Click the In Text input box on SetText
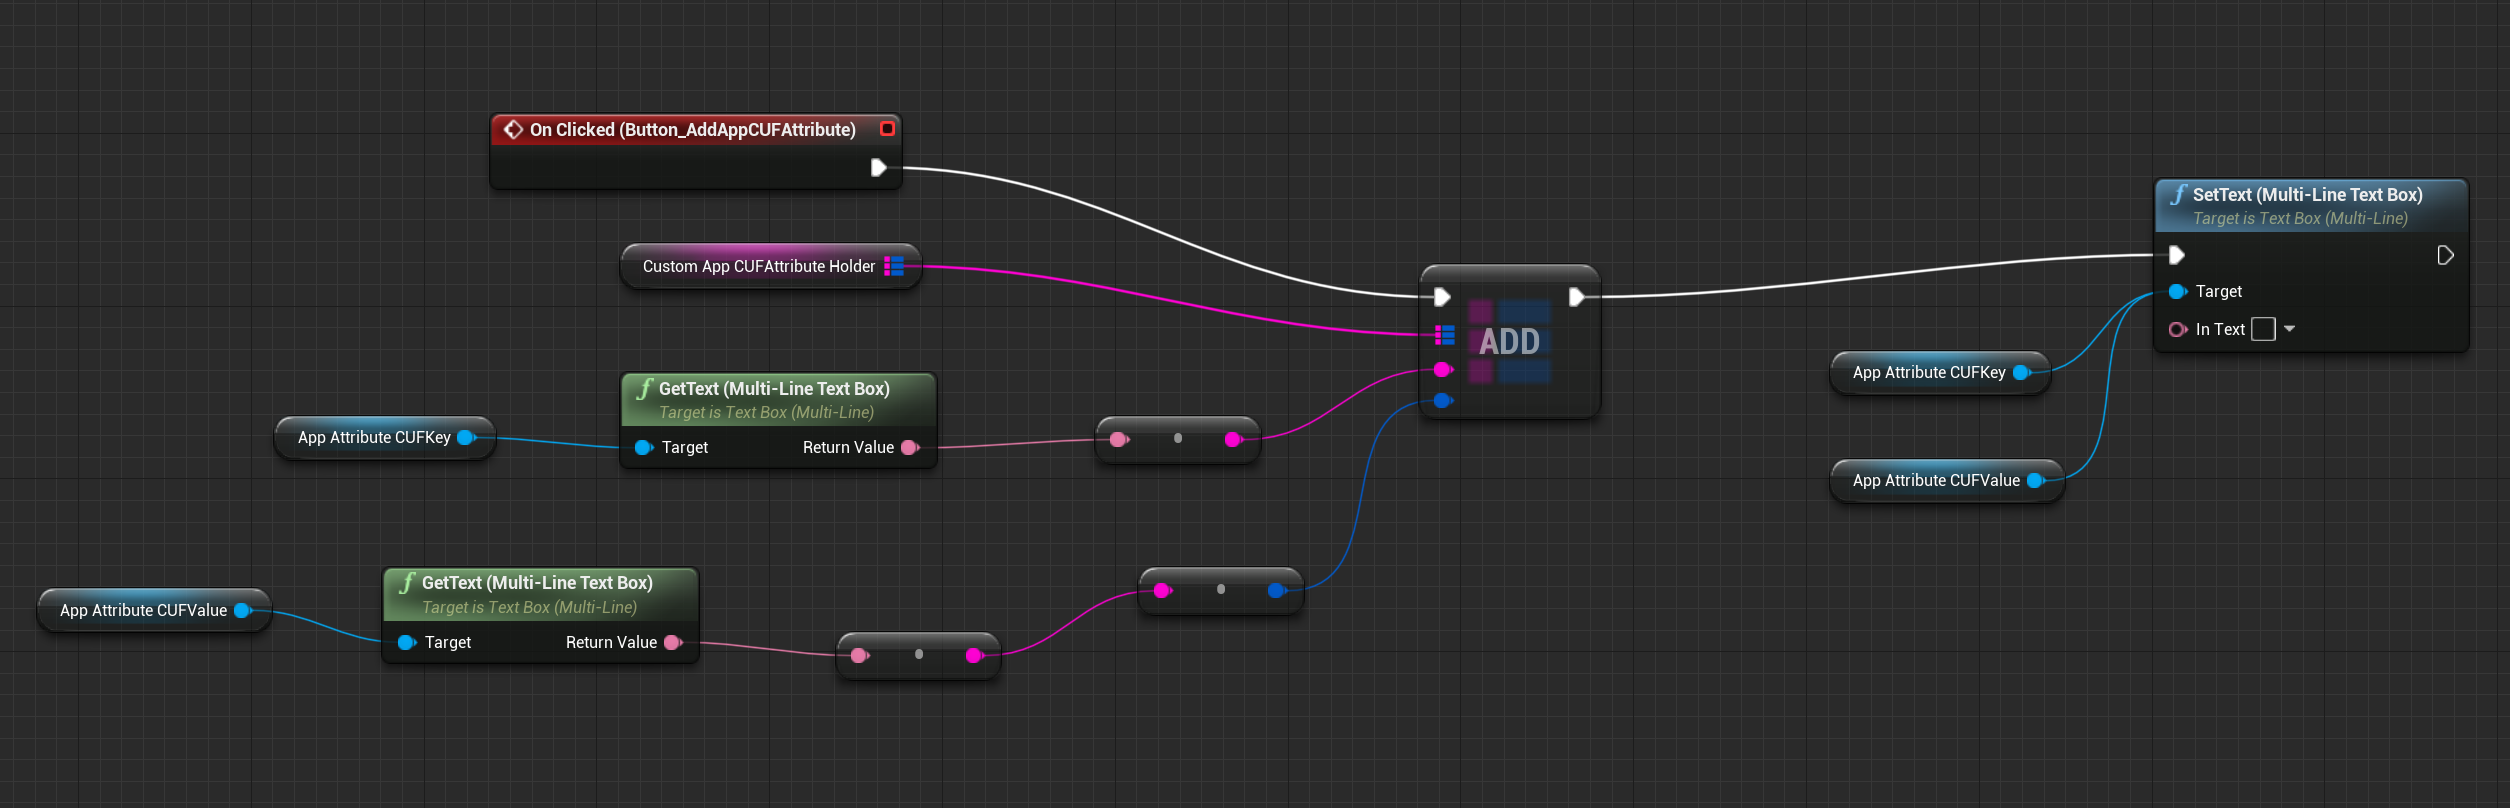 pyautogui.click(x=2263, y=329)
